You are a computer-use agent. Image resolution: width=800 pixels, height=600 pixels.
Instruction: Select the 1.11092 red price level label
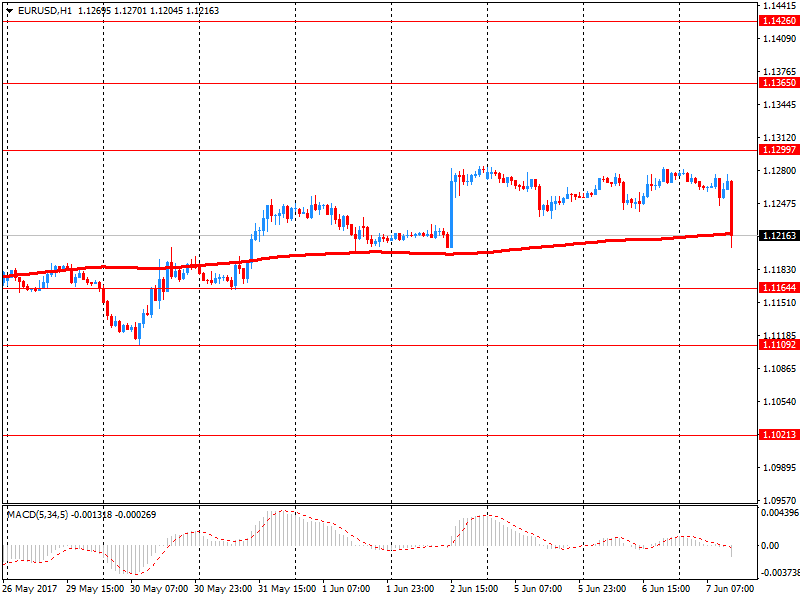point(779,345)
